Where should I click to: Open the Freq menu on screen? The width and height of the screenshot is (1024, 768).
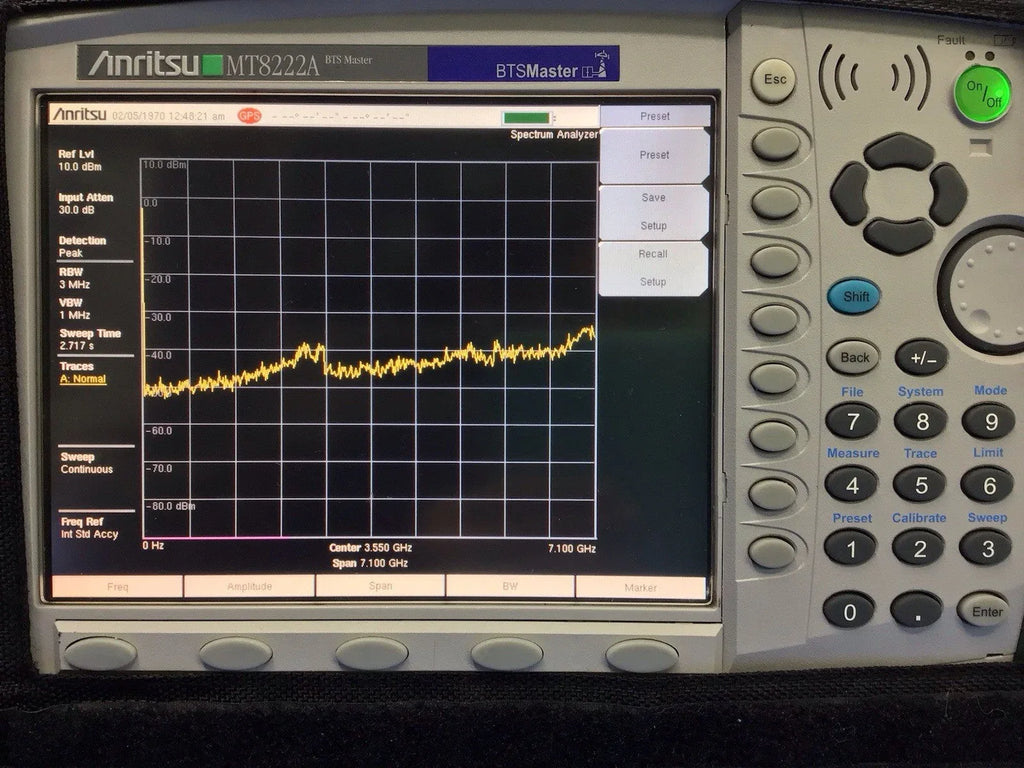(x=118, y=586)
